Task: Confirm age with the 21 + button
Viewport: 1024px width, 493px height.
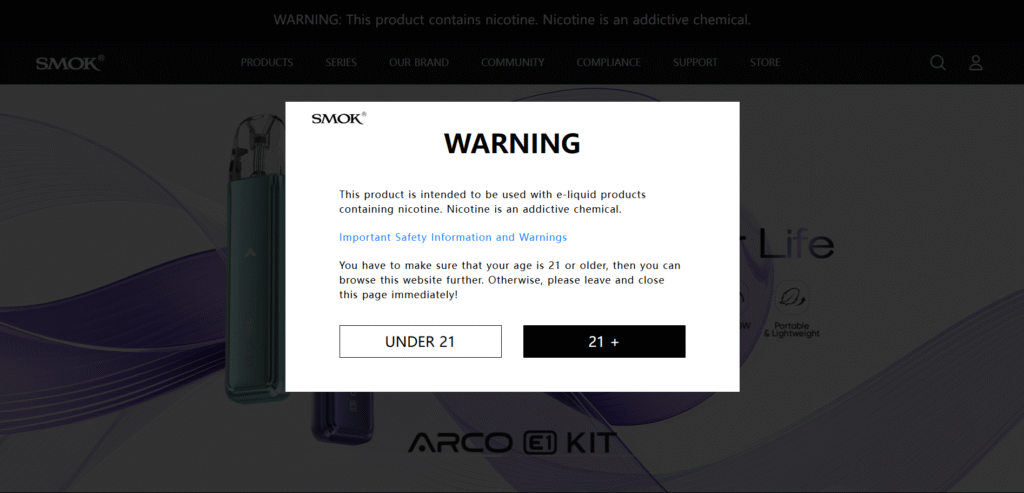Action: (604, 342)
